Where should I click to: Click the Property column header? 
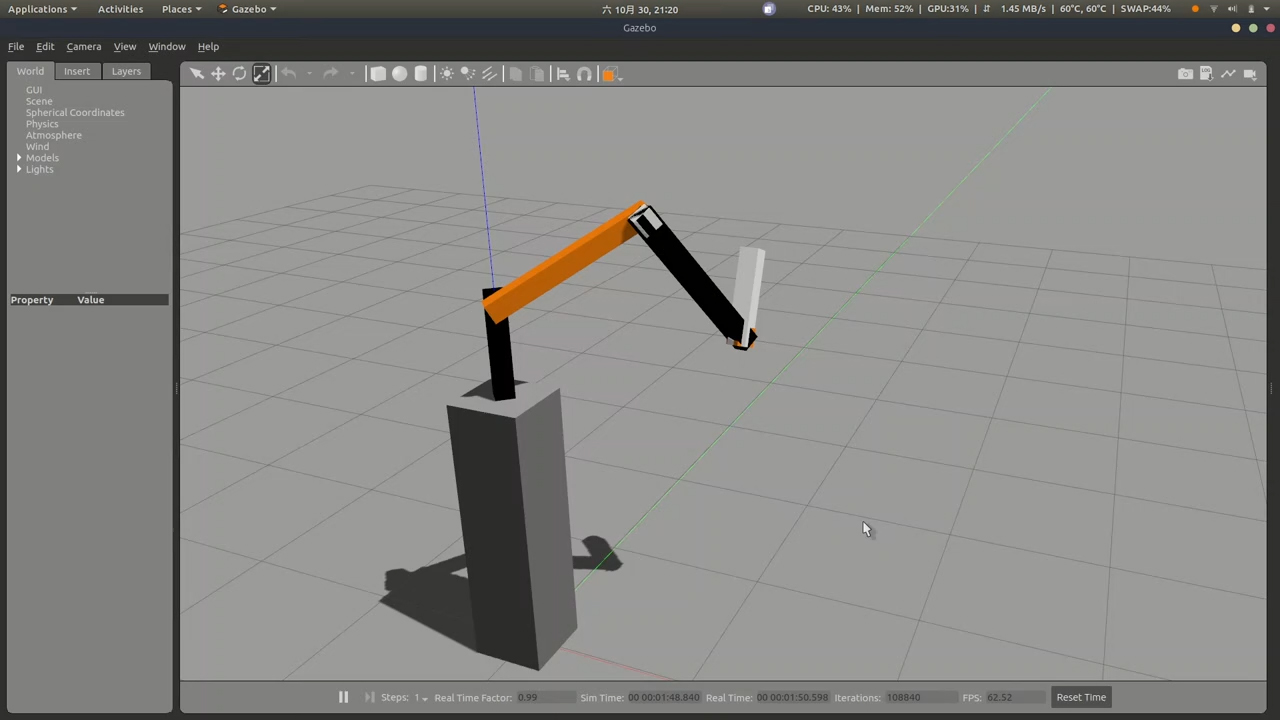point(32,300)
